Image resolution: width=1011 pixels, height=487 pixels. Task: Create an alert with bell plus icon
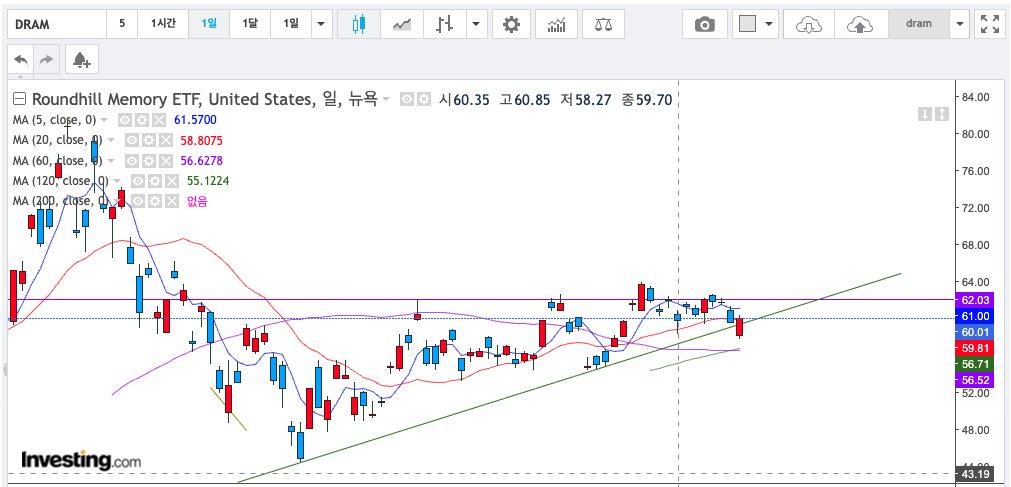click(x=81, y=60)
